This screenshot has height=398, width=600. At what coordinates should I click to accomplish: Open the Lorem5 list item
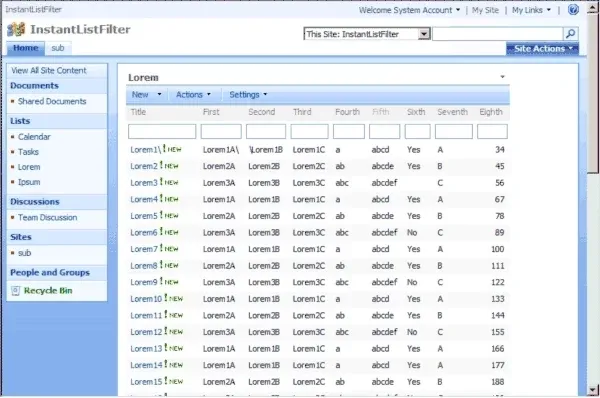143,216
